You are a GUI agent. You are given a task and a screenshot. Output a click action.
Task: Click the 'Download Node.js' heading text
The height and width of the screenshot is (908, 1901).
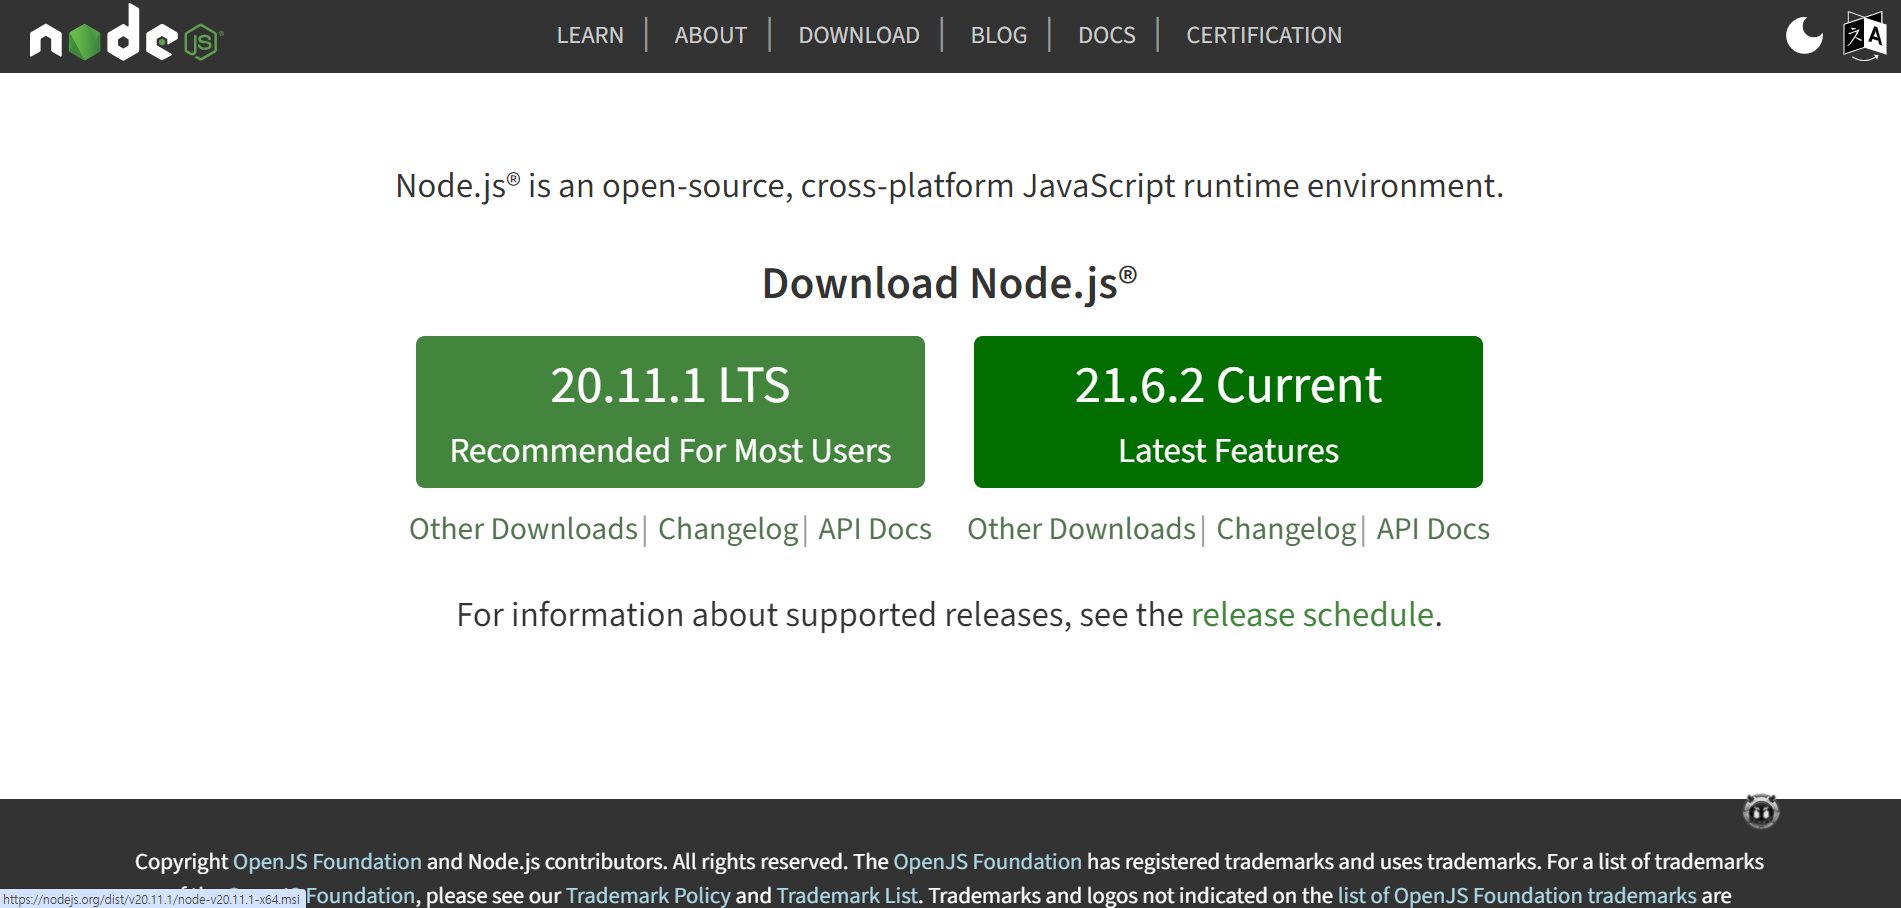click(950, 283)
